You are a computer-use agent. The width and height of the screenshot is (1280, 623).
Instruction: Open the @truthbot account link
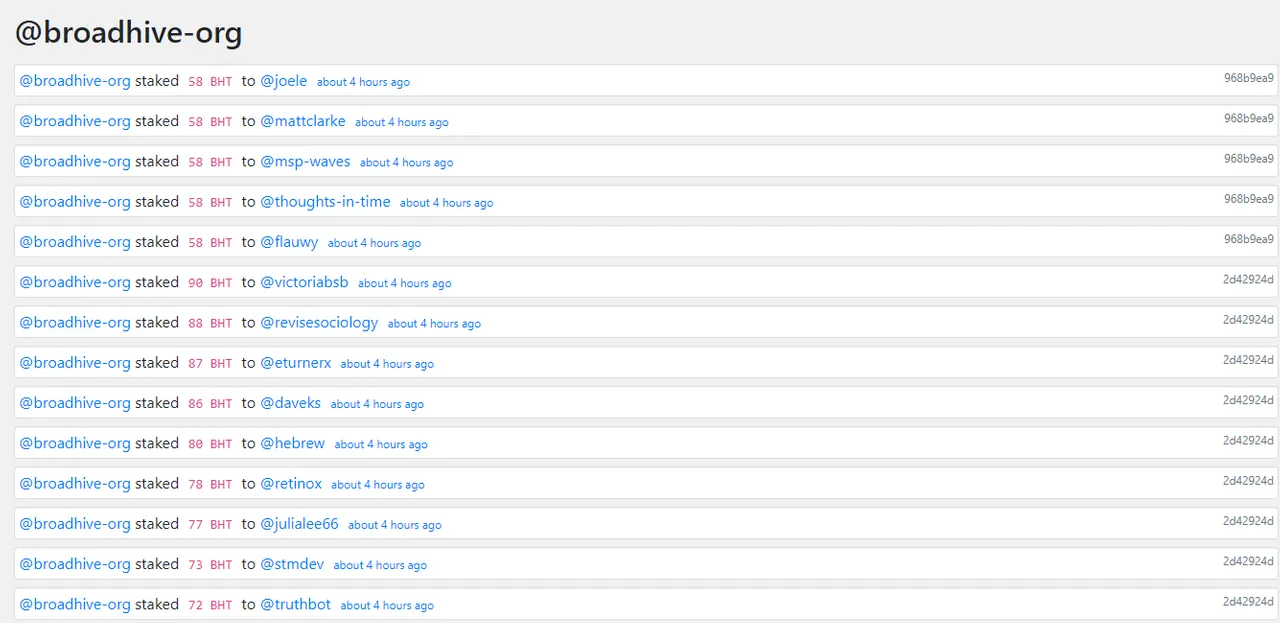[x=296, y=604]
